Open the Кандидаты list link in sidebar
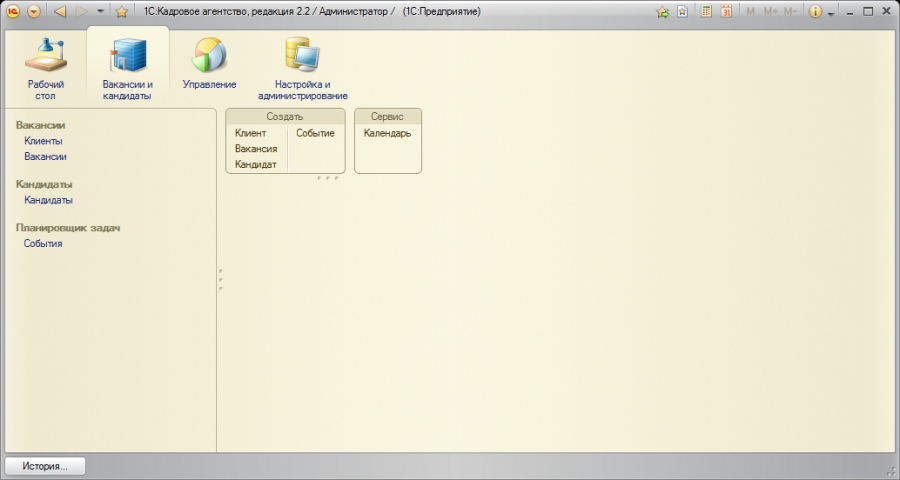Viewport: 900px width, 480px height. click(x=48, y=200)
